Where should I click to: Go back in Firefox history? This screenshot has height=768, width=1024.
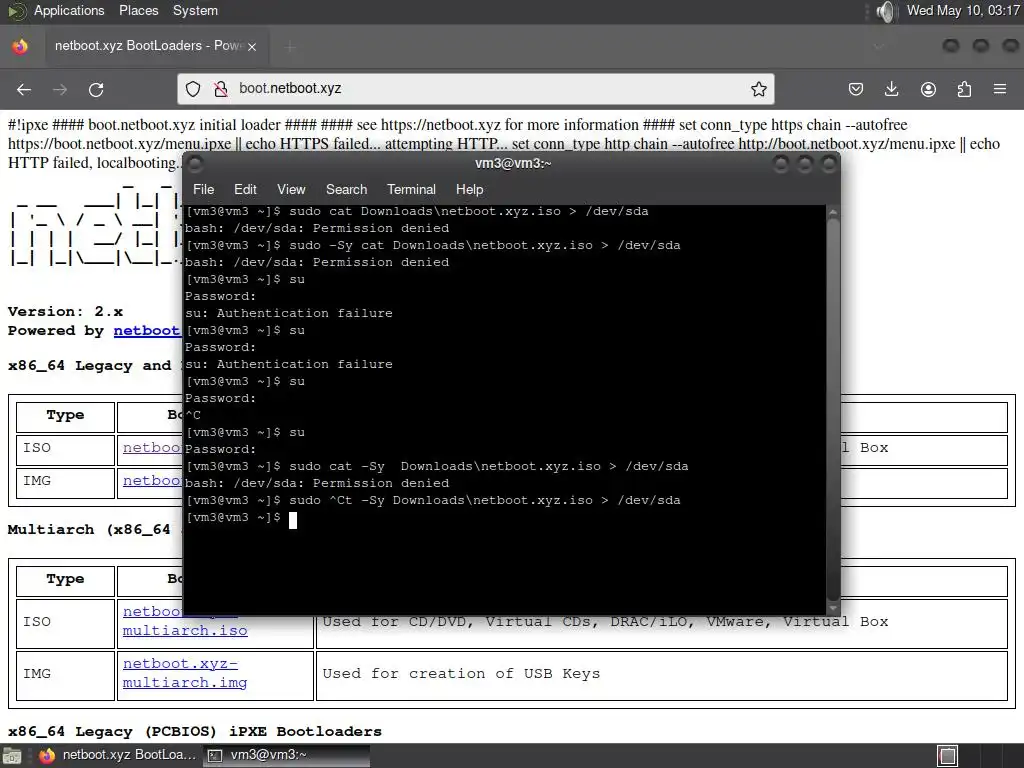(24, 89)
